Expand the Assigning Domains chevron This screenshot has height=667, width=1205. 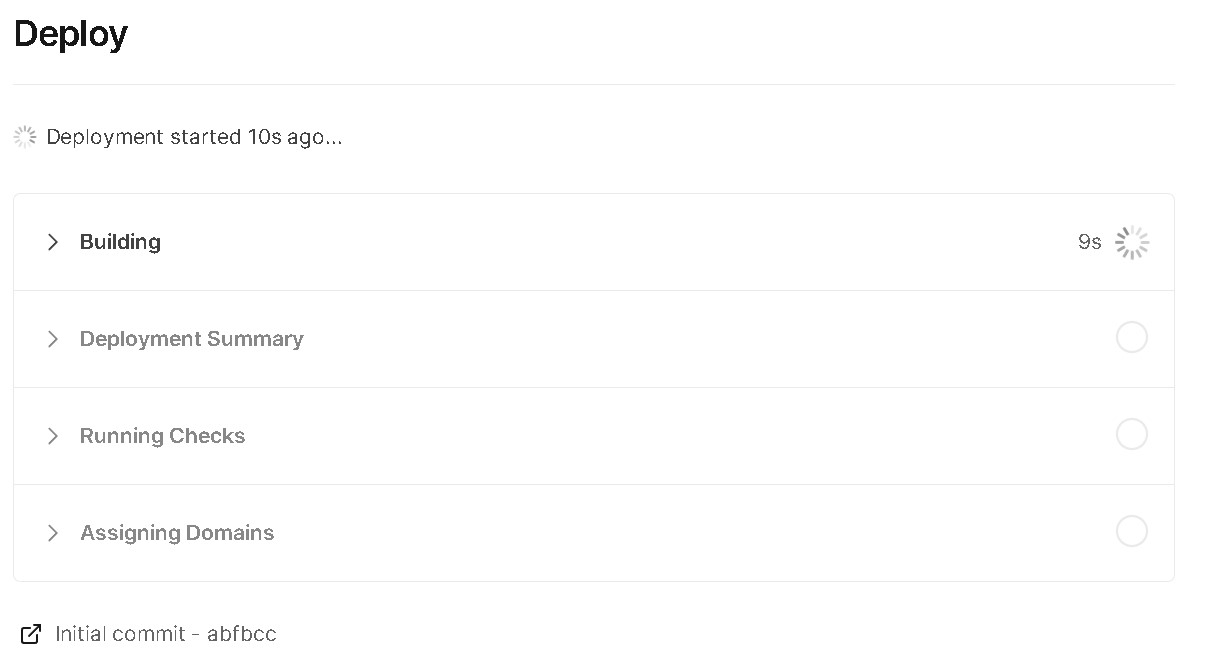53,533
